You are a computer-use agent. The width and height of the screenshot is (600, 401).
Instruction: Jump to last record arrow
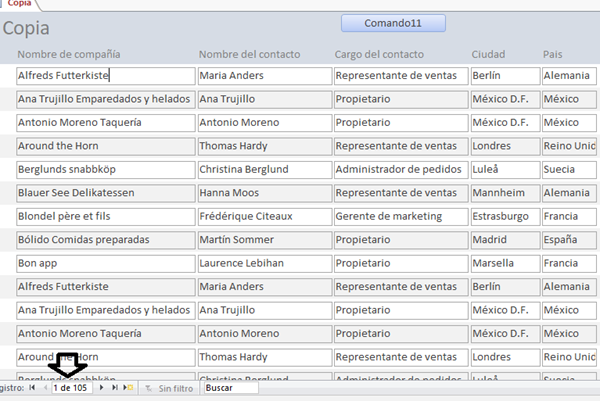pyautogui.click(x=115, y=388)
